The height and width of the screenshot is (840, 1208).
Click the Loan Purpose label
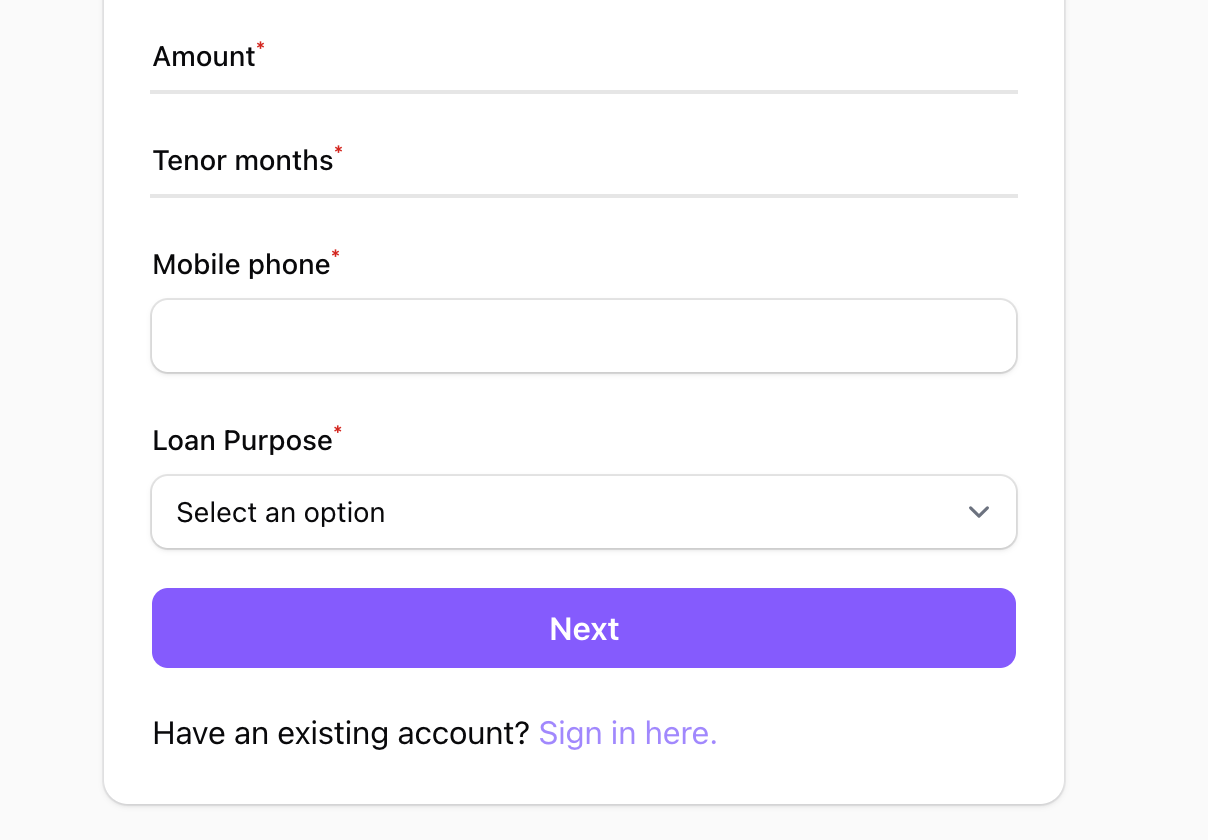pyautogui.click(x=241, y=441)
